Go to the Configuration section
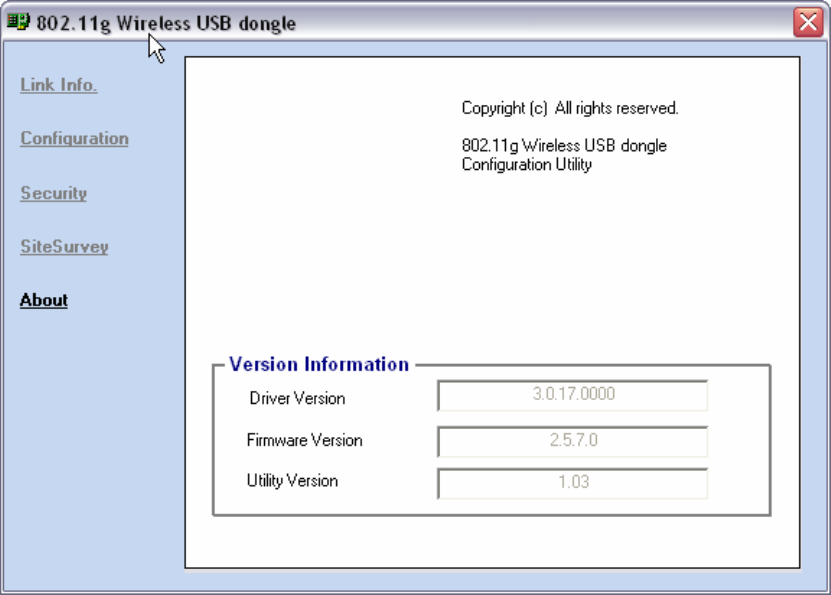The width and height of the screenshot is (831, 595). point(74,138)
